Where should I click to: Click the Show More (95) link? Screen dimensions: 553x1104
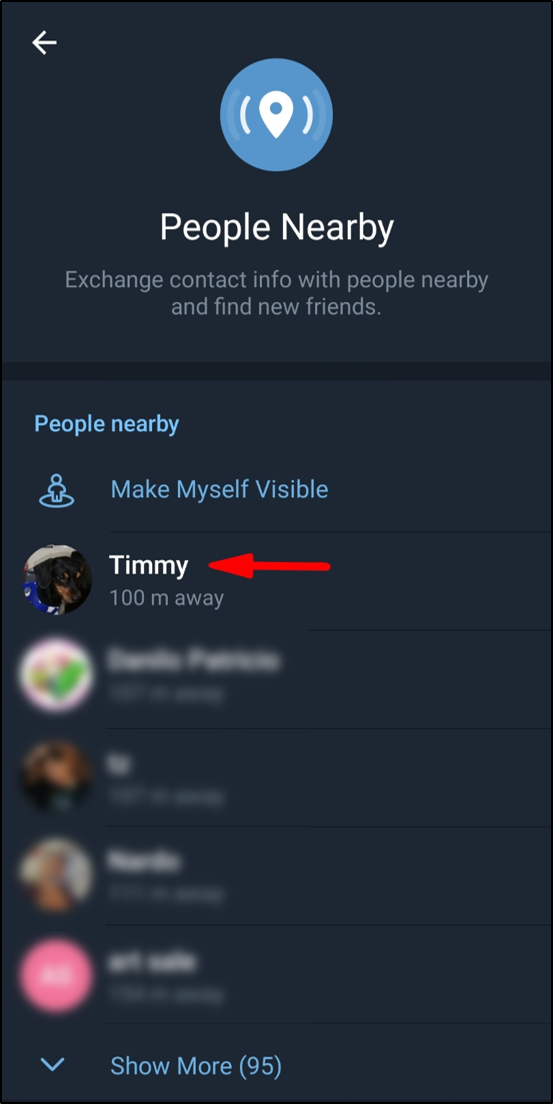(x=196, y=1065)
